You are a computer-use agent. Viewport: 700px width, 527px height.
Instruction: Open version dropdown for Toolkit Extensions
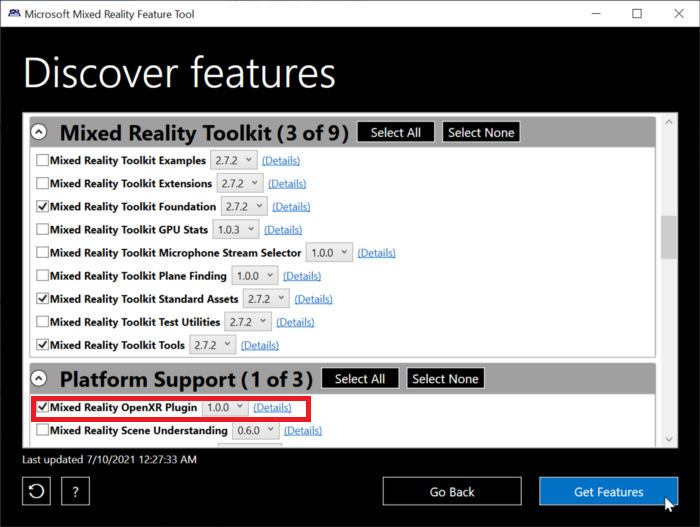(240, 184)
